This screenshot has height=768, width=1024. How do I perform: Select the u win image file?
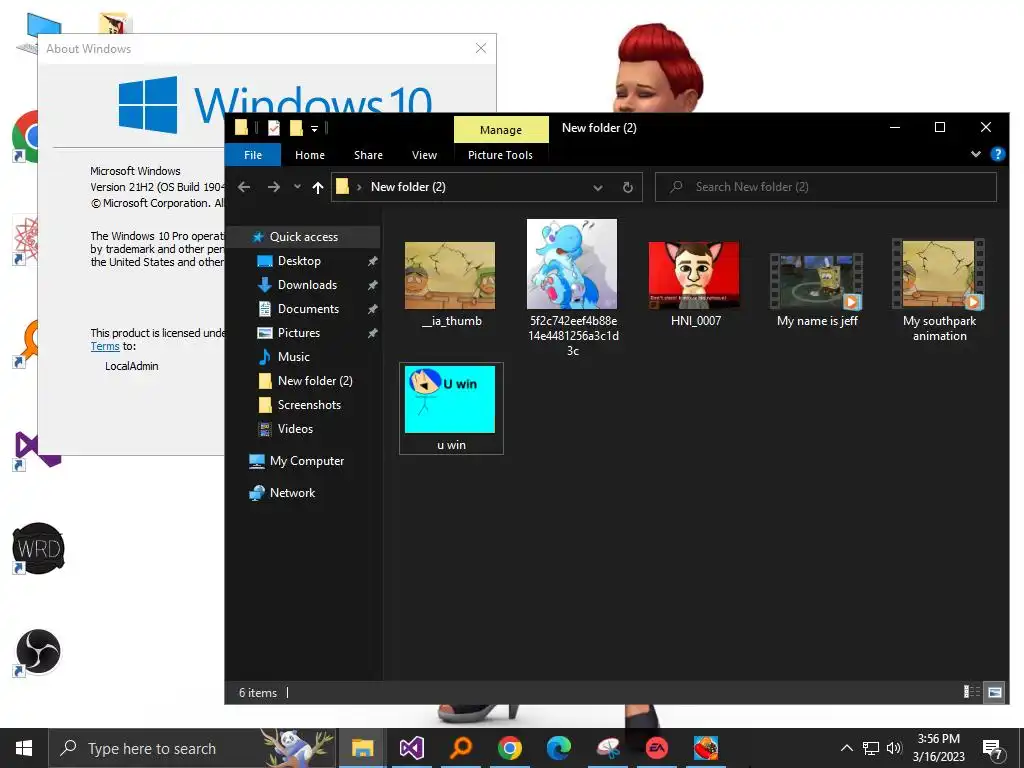451,408
